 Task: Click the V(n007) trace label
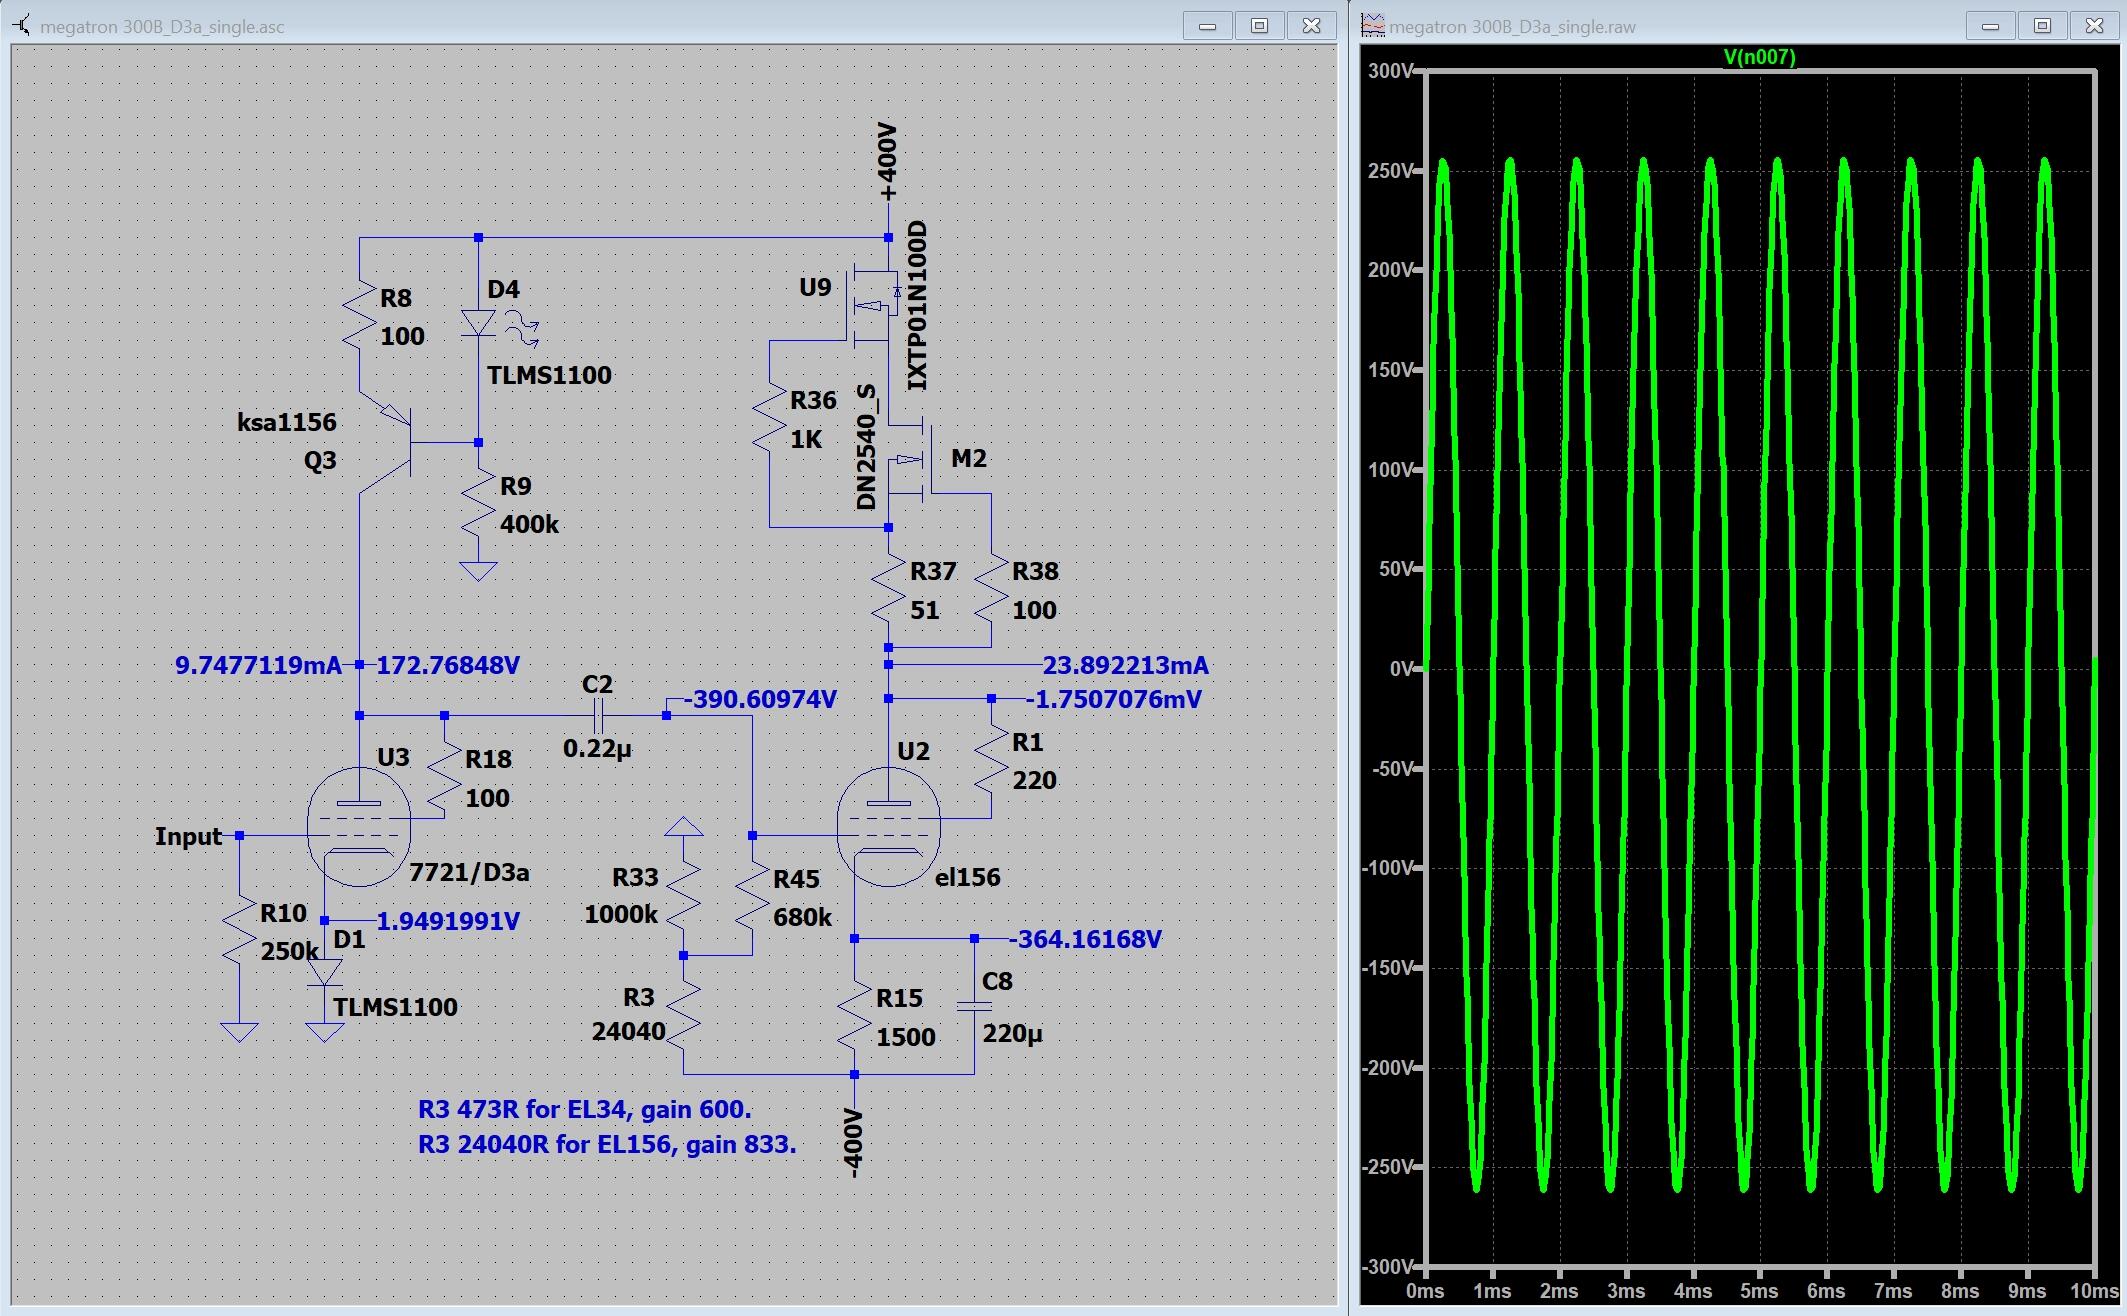pyautogui.click(x=1759, y=57)
